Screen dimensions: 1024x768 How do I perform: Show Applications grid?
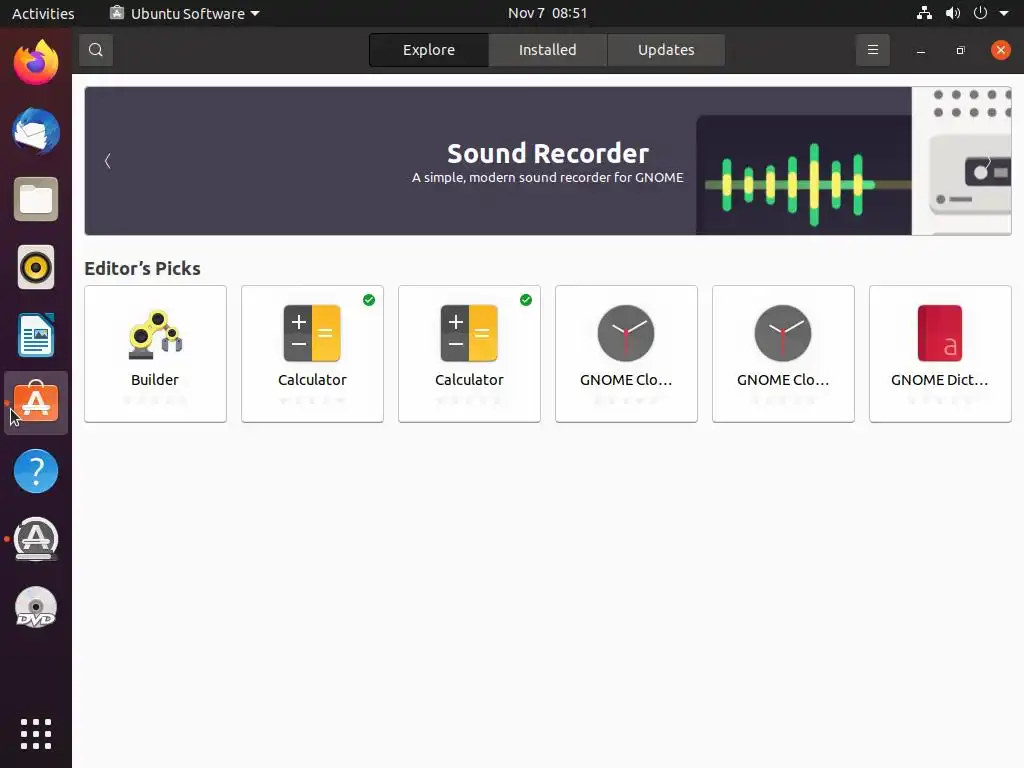36,734
